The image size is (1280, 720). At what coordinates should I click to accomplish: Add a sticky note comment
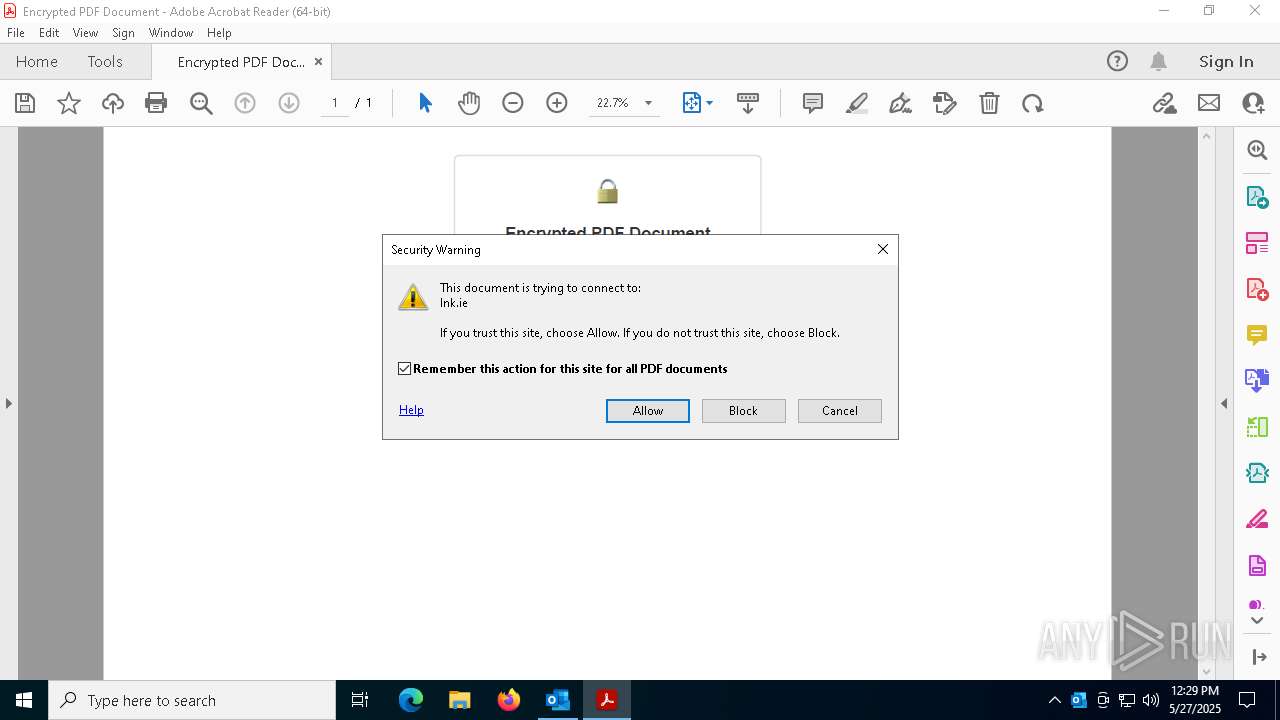813,103
